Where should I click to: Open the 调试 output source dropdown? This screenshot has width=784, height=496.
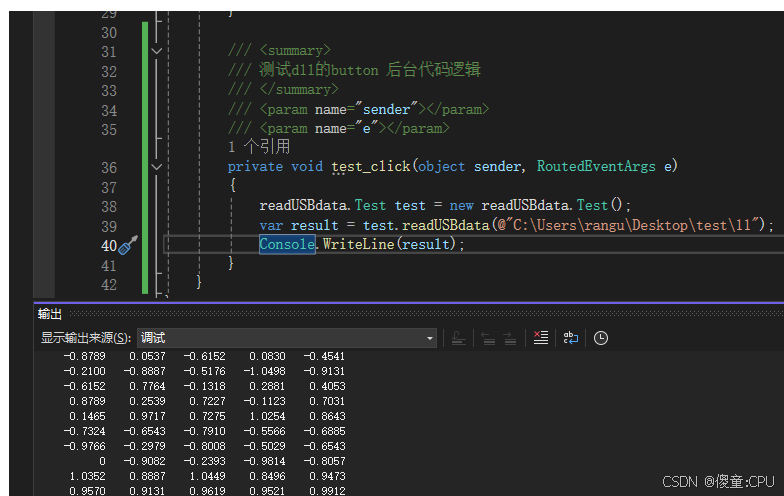click(286, 338)
